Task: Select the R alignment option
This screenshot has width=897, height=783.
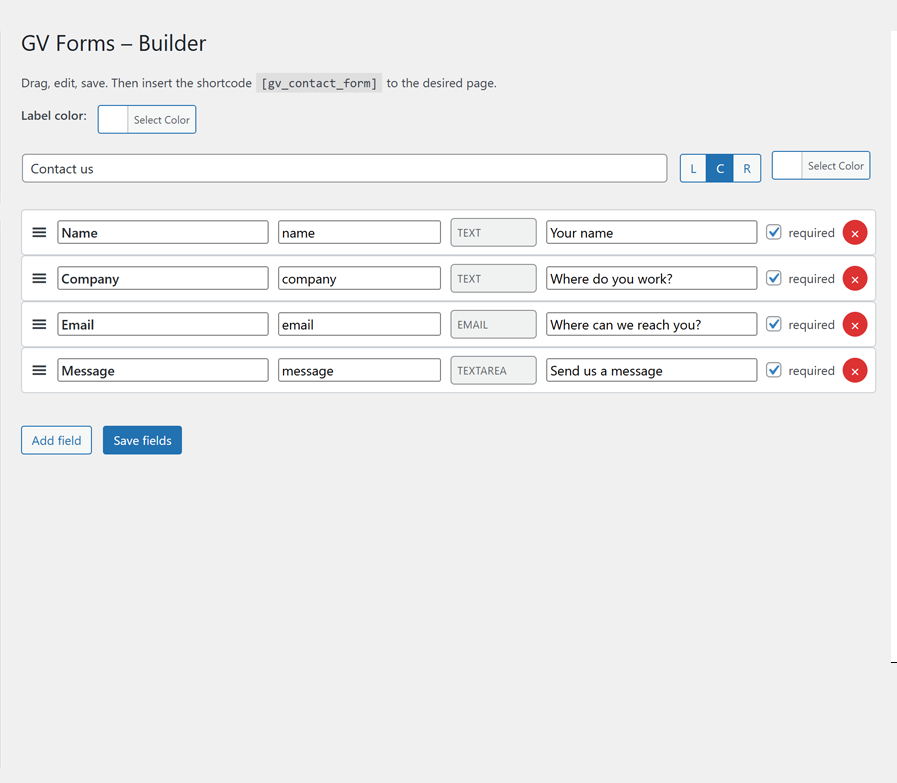Action: point(746,168)
